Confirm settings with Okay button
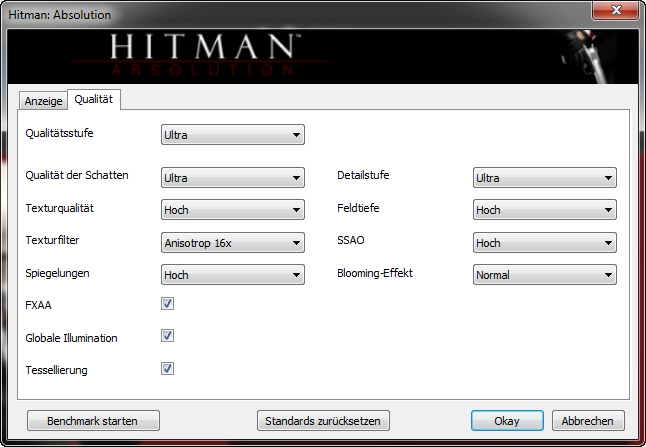 507,421
